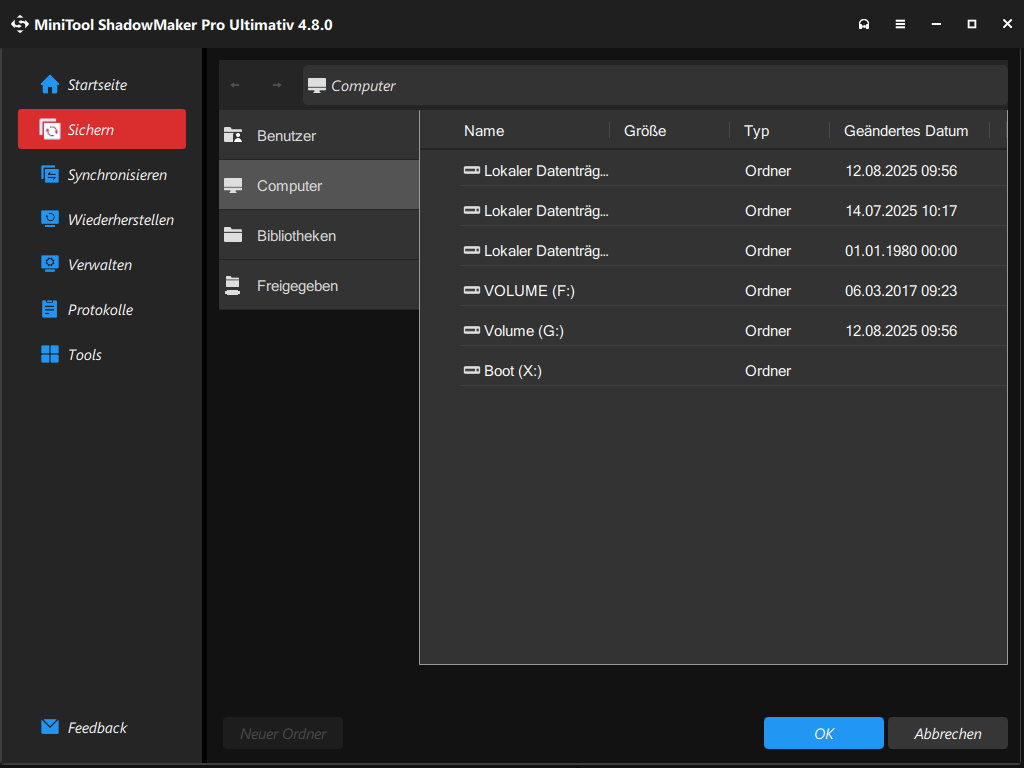Open the Protokolle log icon

(x=50, y=310)
